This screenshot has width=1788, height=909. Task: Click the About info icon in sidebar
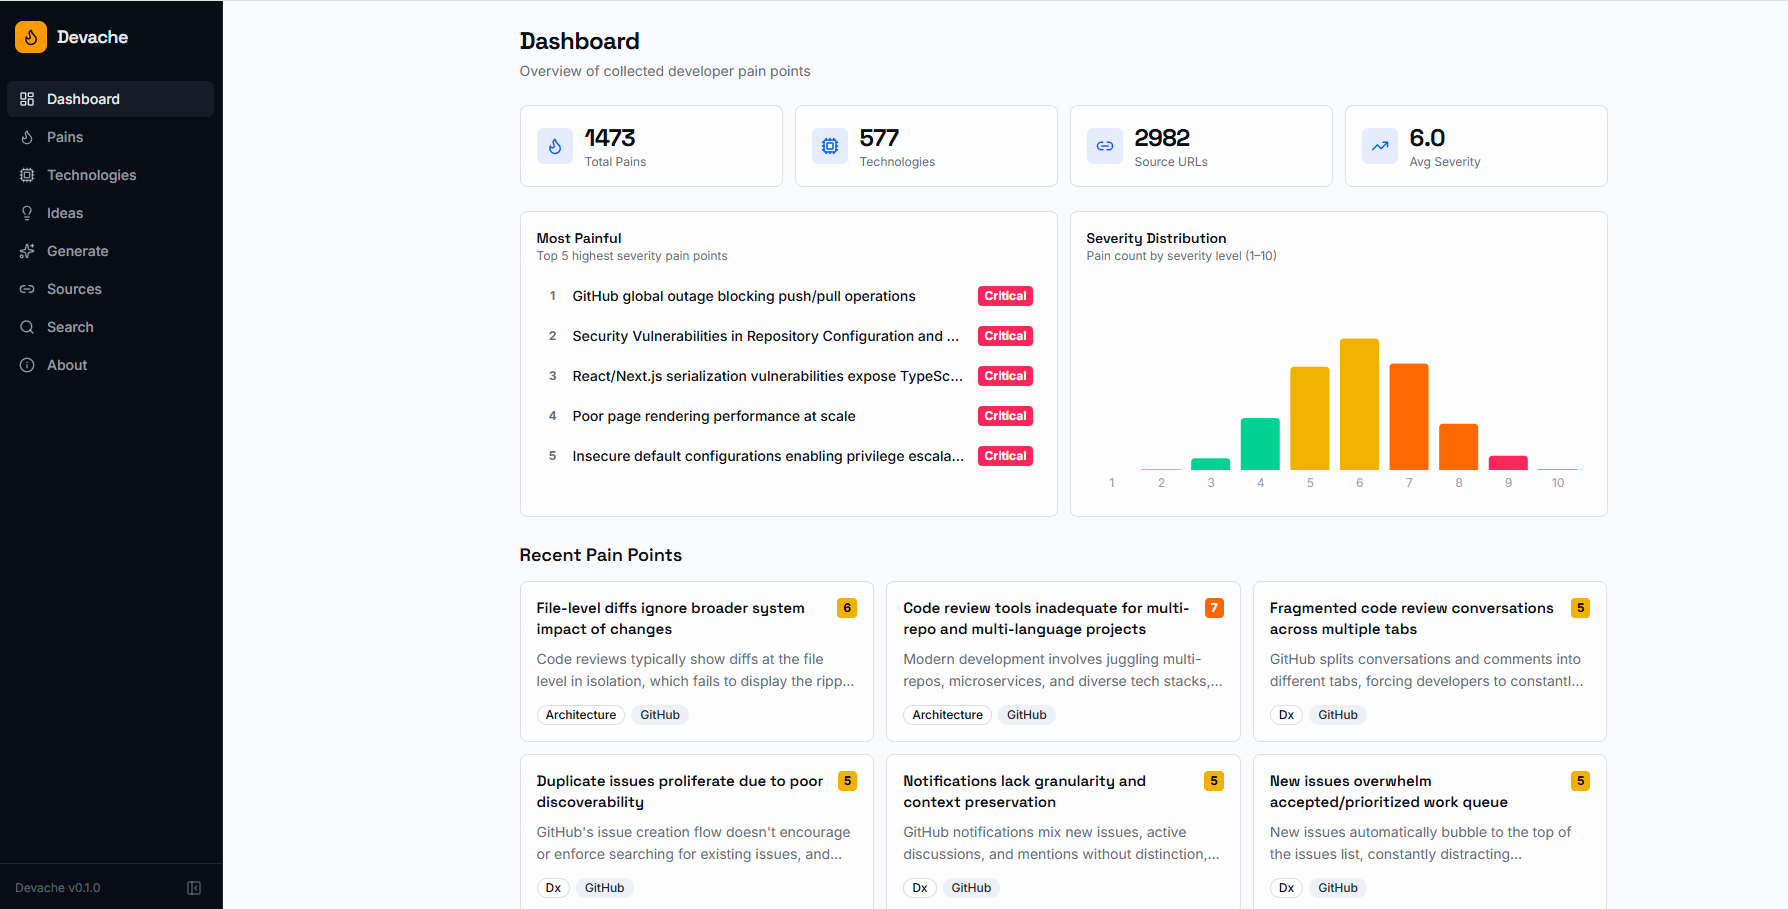point(27,365)
